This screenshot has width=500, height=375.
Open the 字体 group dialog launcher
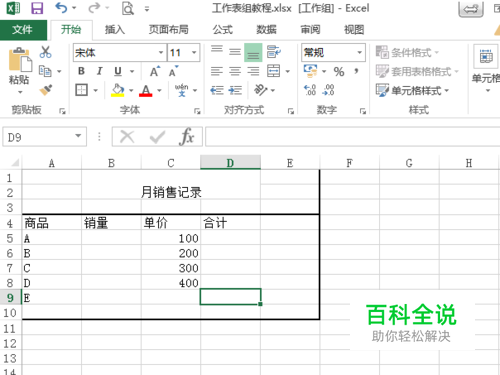pyautogui.click(x=197, y=111)
